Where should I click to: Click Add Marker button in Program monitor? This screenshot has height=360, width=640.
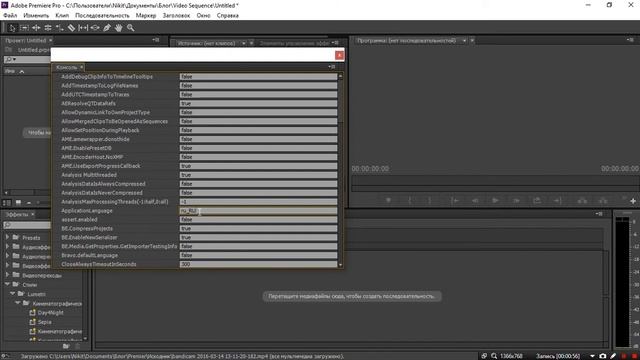[389, 200]
